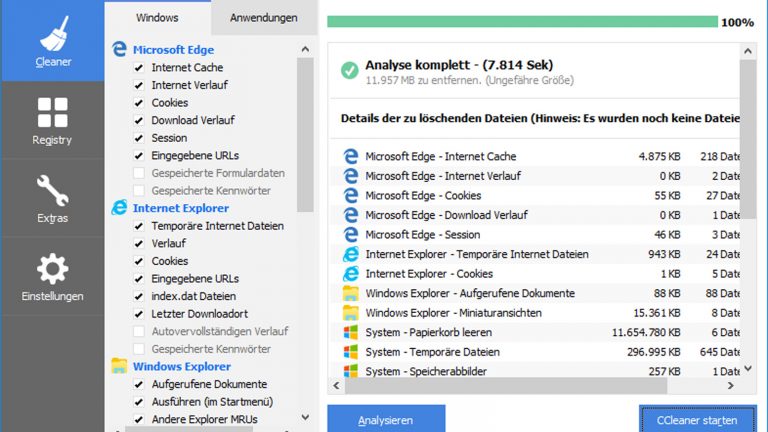Screen dimensions: 768x432
Task: Toggle Ausführen (im Startmenü) checkbox
Action: (x=139, y=402)
